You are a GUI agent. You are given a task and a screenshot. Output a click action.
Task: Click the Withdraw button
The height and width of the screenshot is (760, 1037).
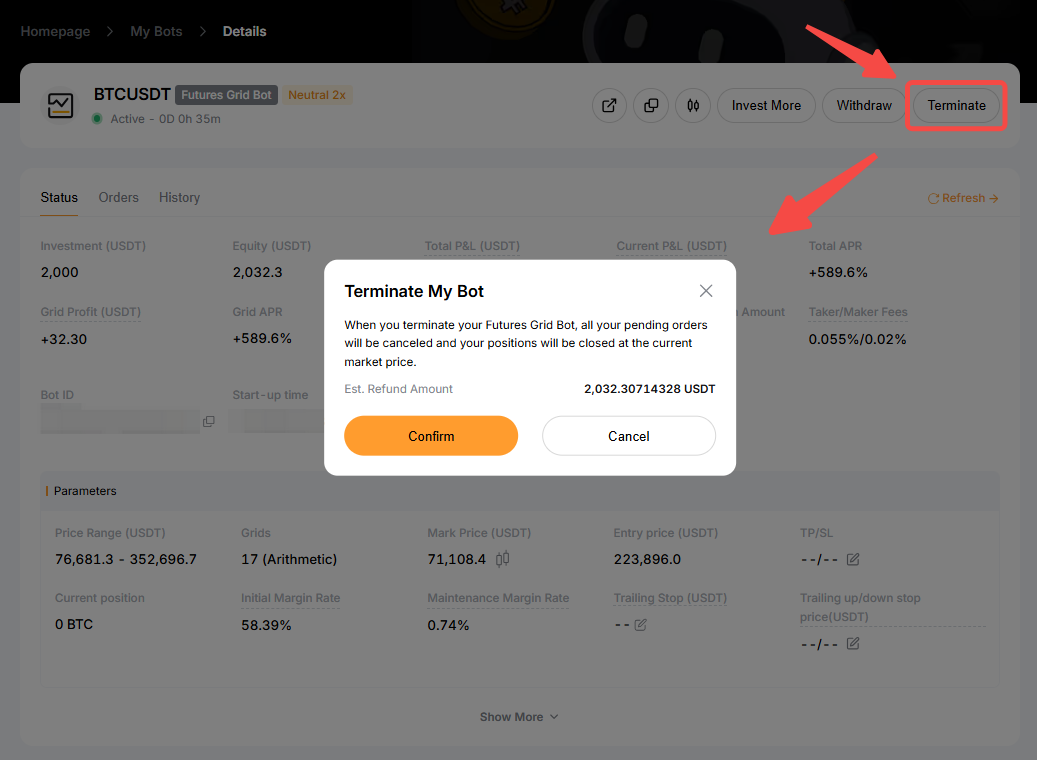tap(864, 105)
